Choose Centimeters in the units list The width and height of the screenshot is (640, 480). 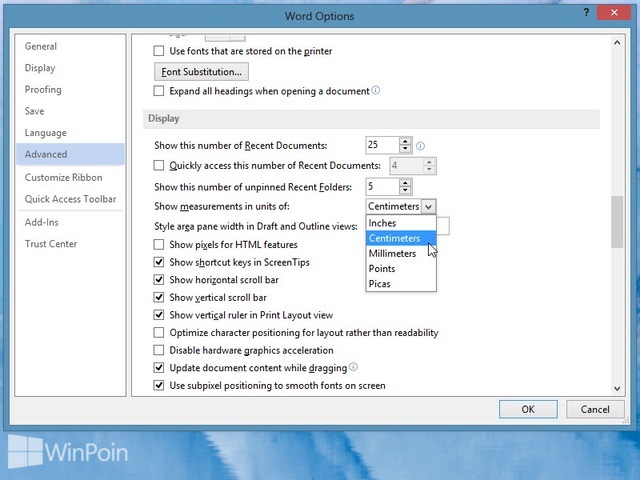[401, 238]
